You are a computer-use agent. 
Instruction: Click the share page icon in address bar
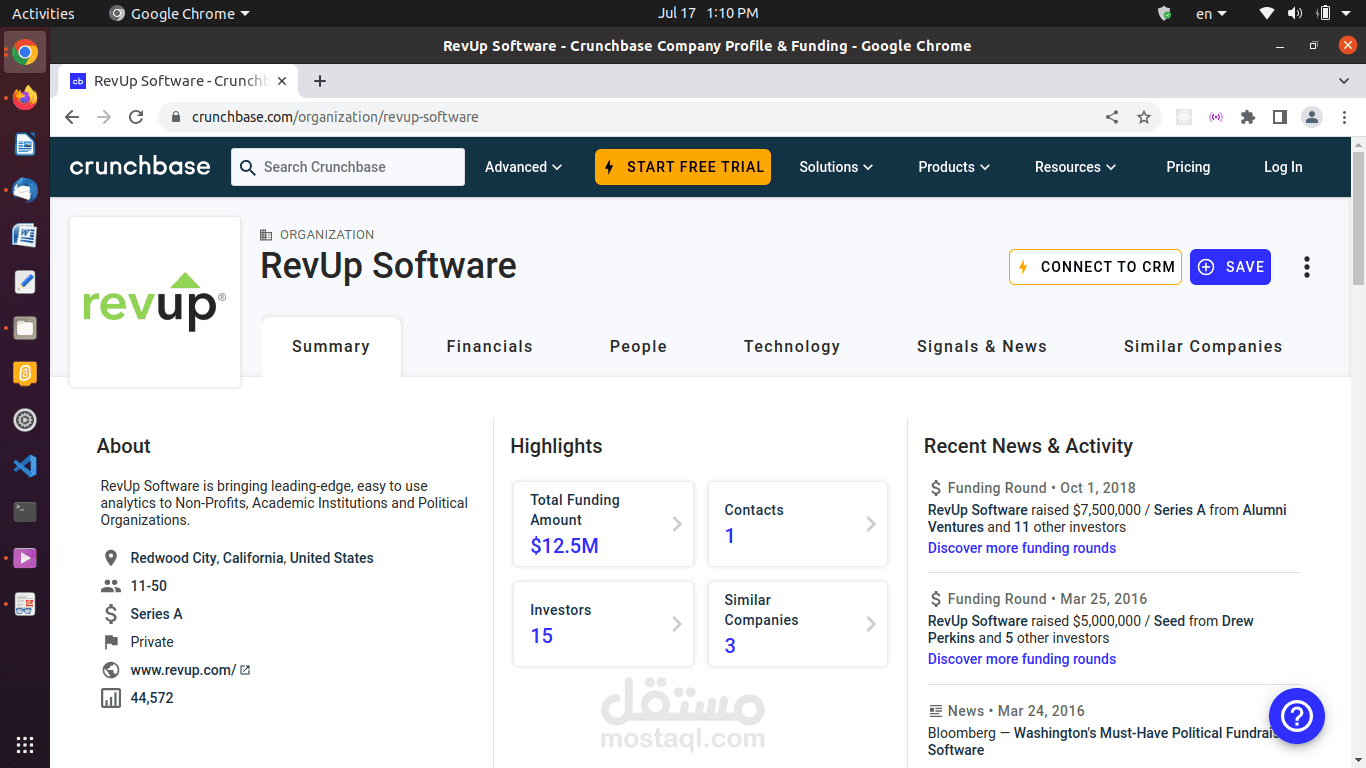click(x=1112, y=117)
